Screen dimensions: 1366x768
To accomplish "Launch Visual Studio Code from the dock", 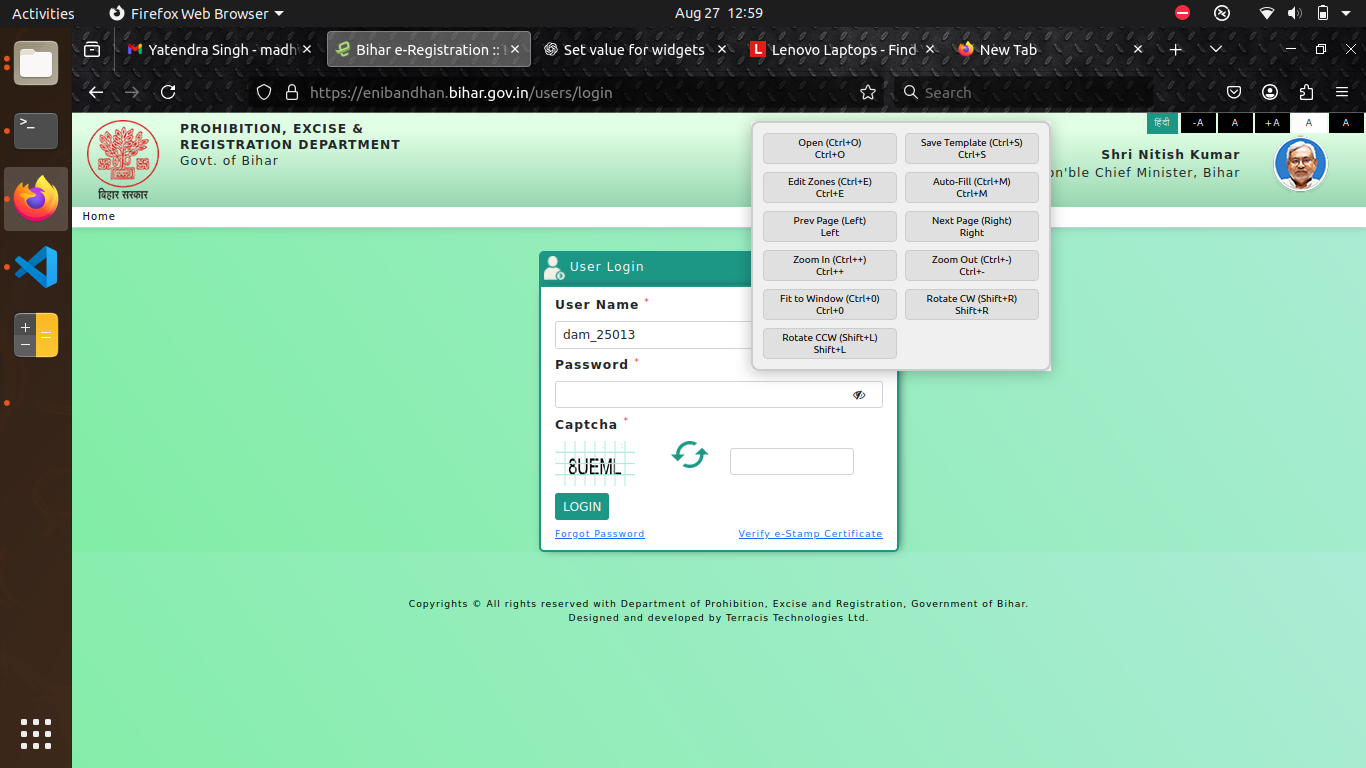I will [x=36, y=268].
